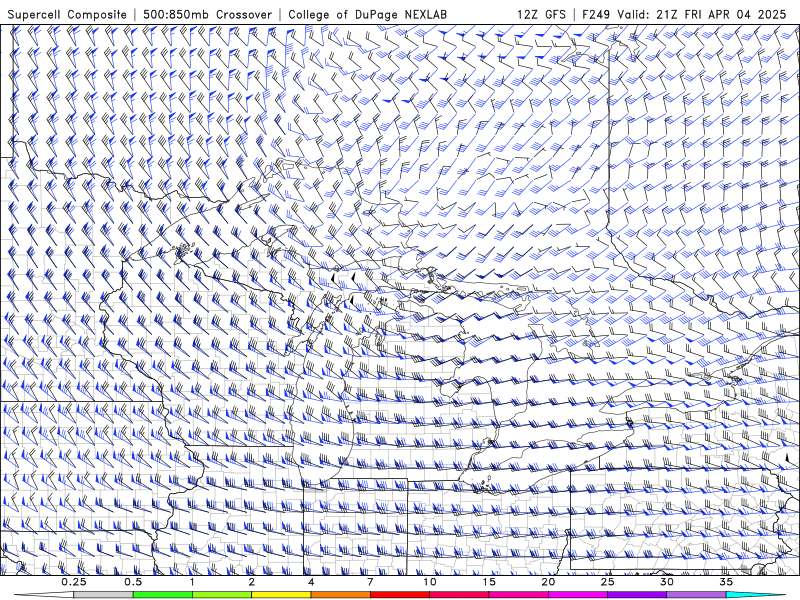Click the 0.5 value on the color scale
The height and width of the screenshot is (600, 800).
(133, 582)
